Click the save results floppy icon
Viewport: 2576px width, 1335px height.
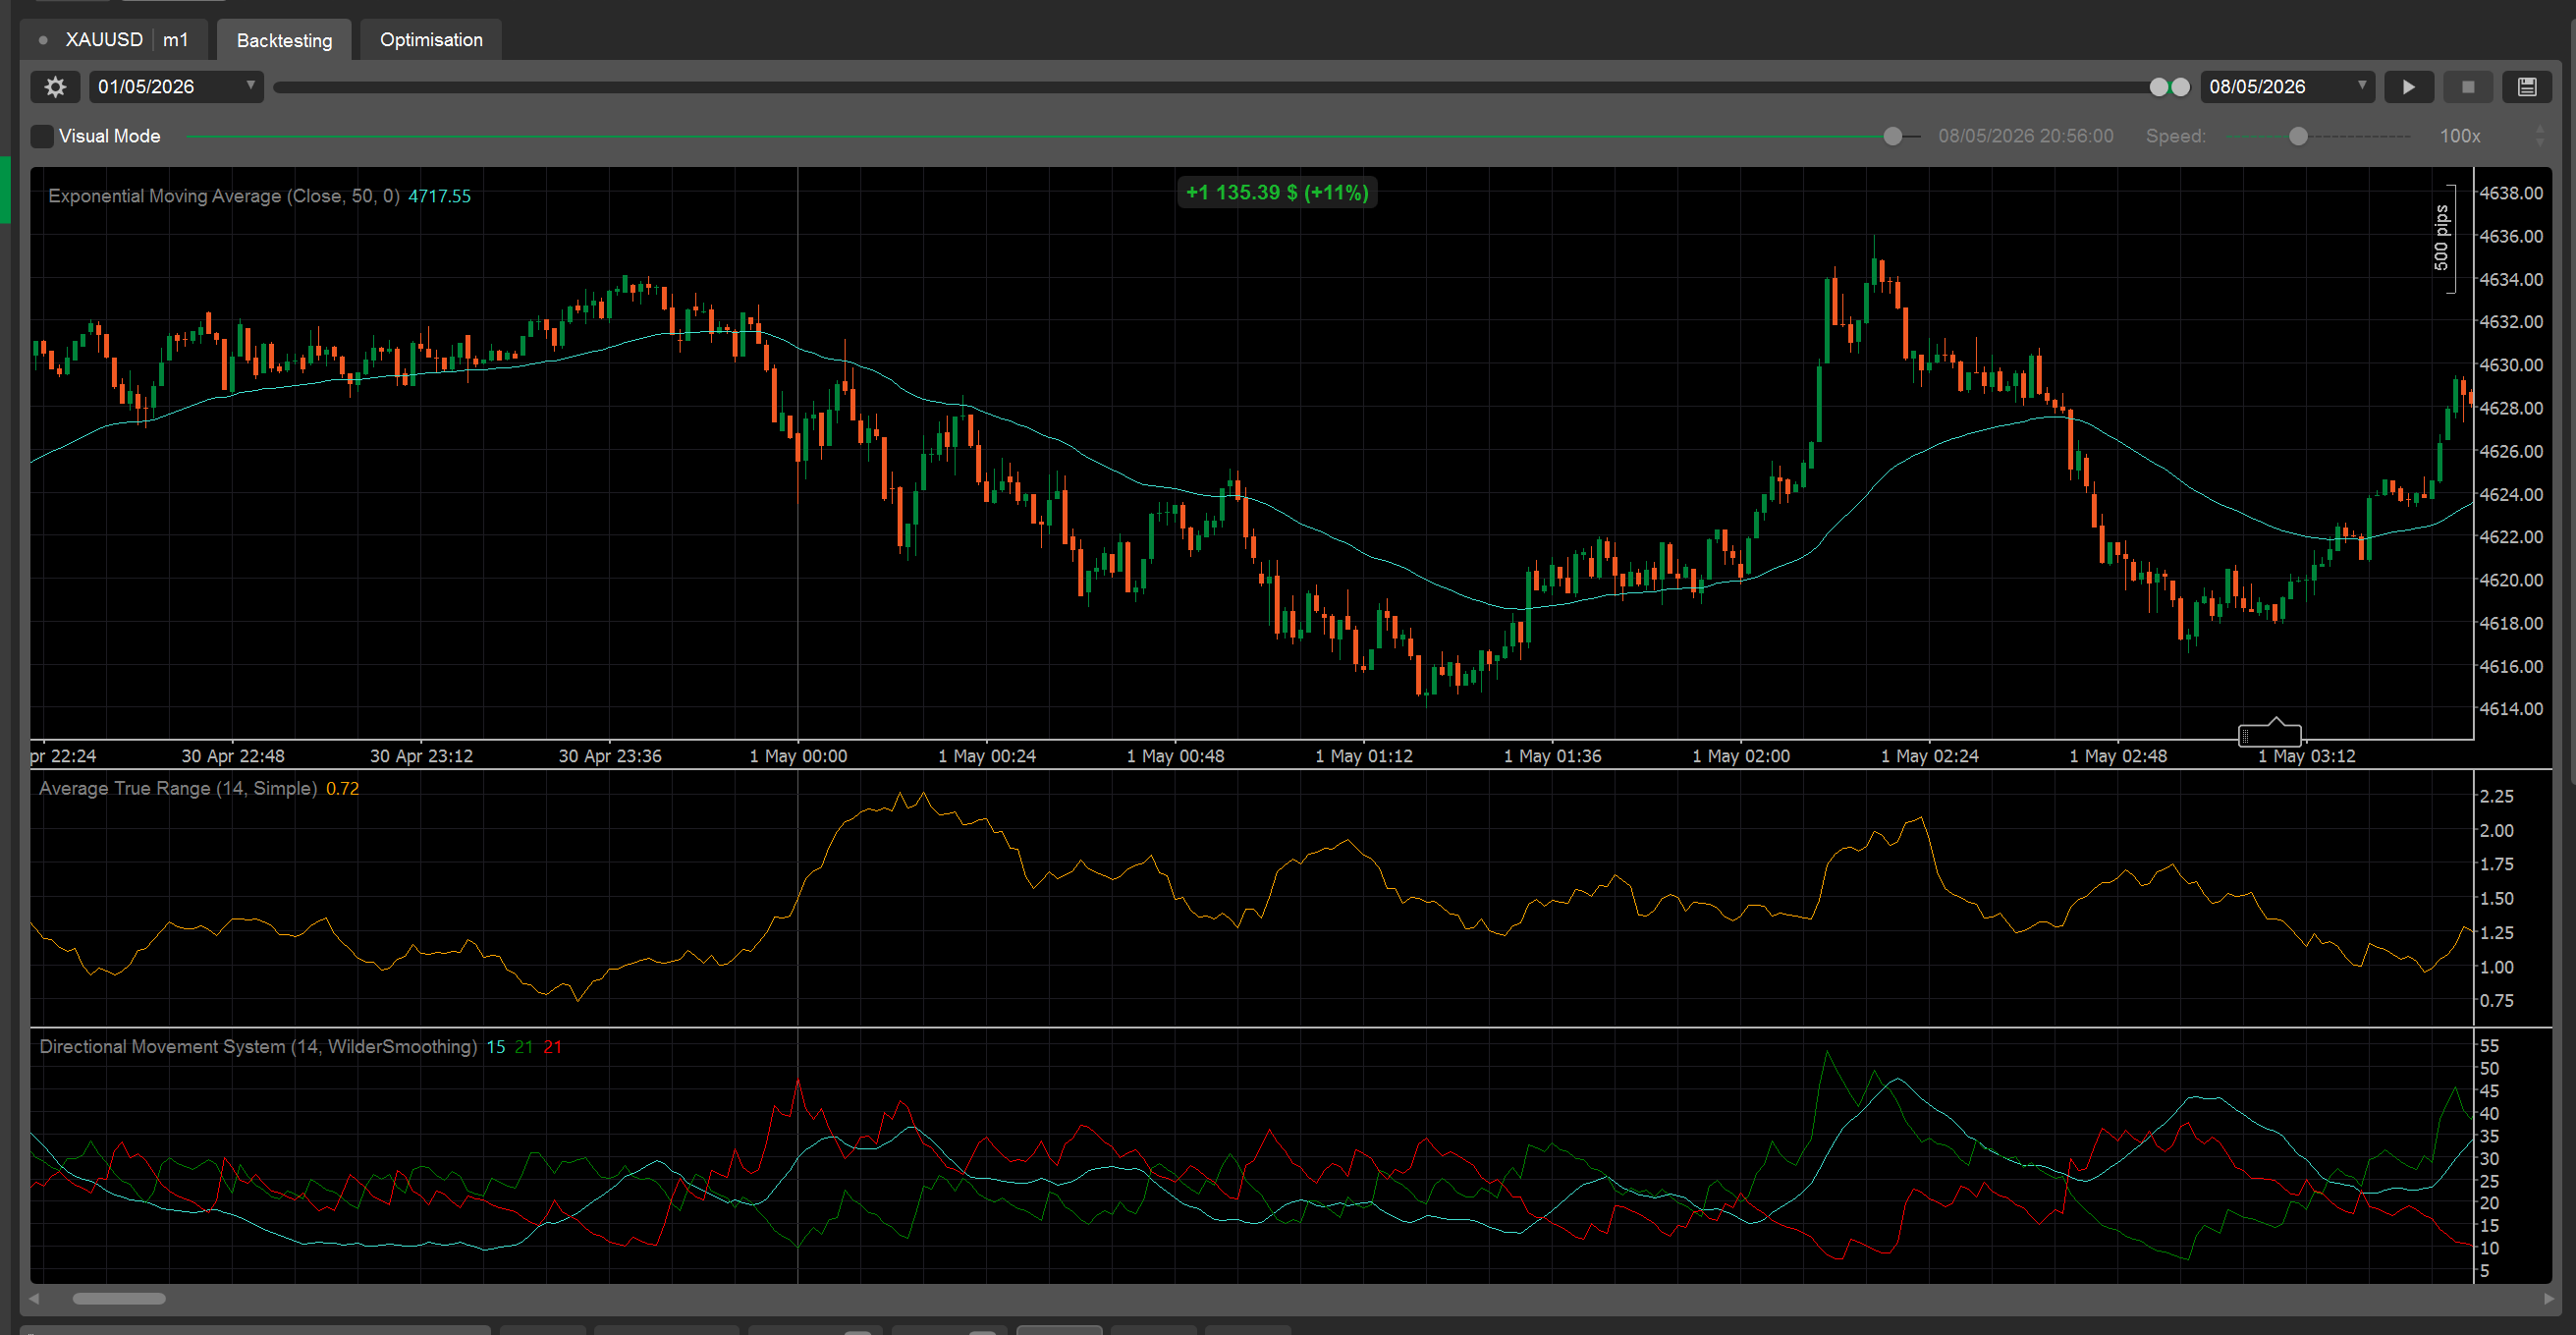pyautogui.click(x=2527, y=87)
